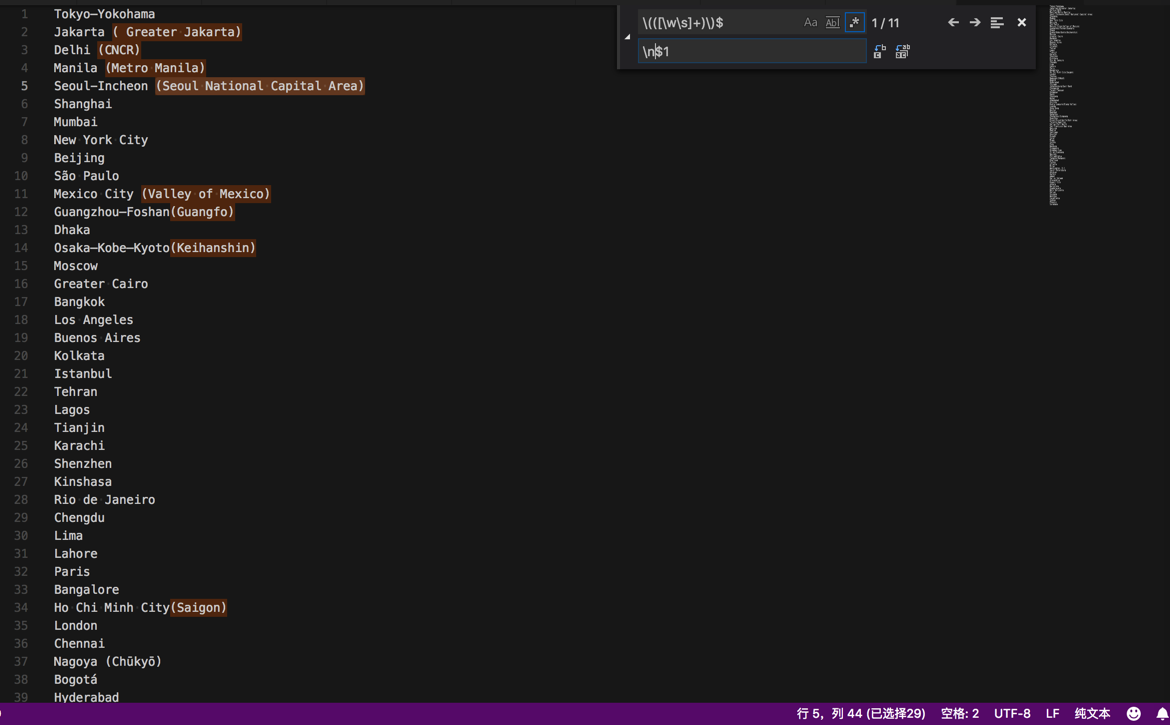This screenshot has height=725, width=1170.
Task: Click the Lagos line
Action: [72, 409]
